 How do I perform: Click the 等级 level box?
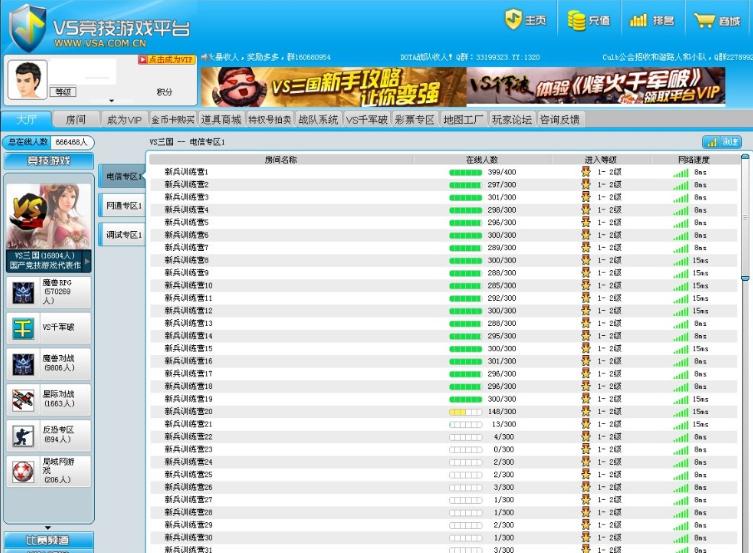[x=63, y=92]
